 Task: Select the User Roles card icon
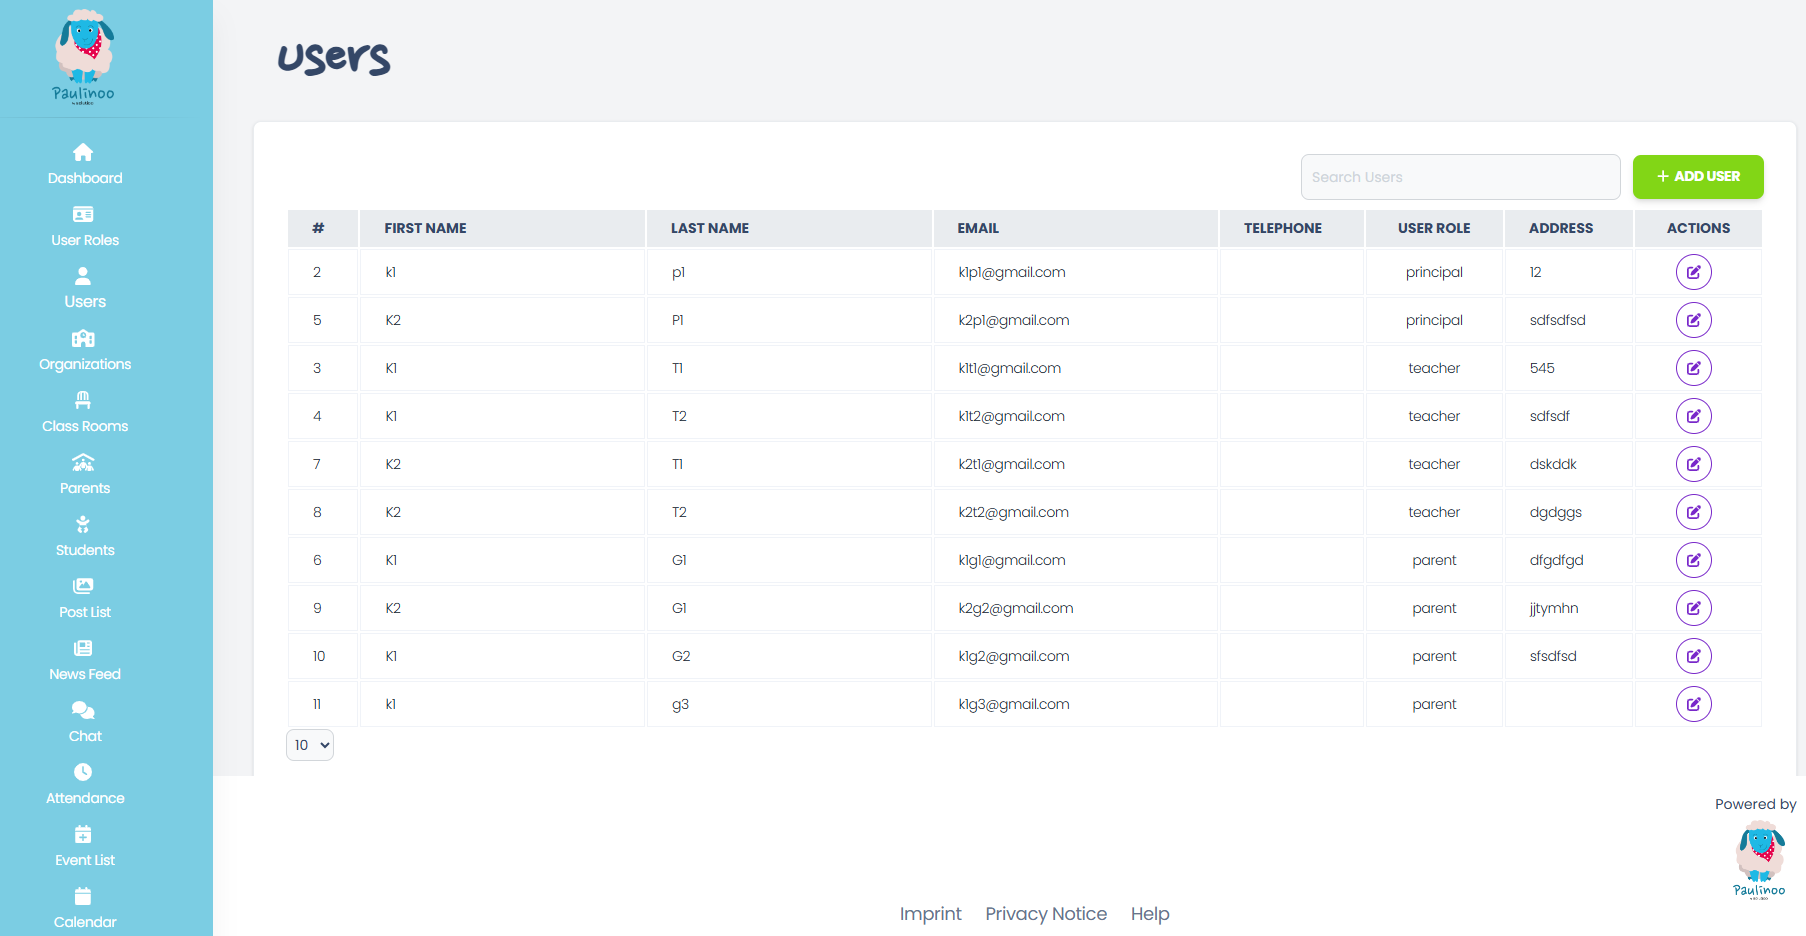click(x=84, y=213)
